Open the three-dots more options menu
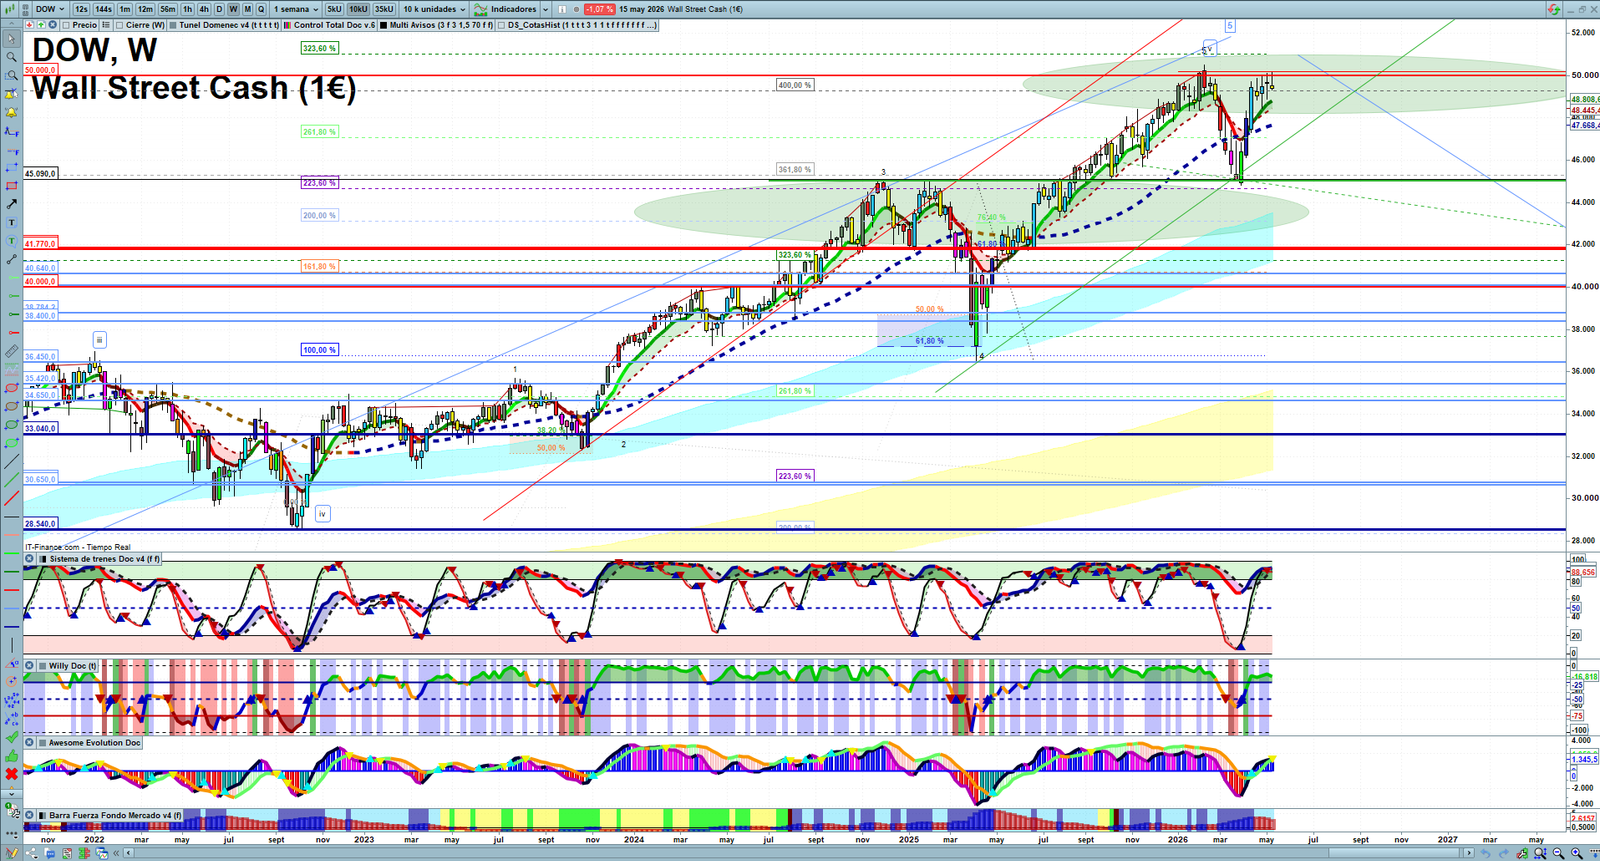 click(11, 834)
